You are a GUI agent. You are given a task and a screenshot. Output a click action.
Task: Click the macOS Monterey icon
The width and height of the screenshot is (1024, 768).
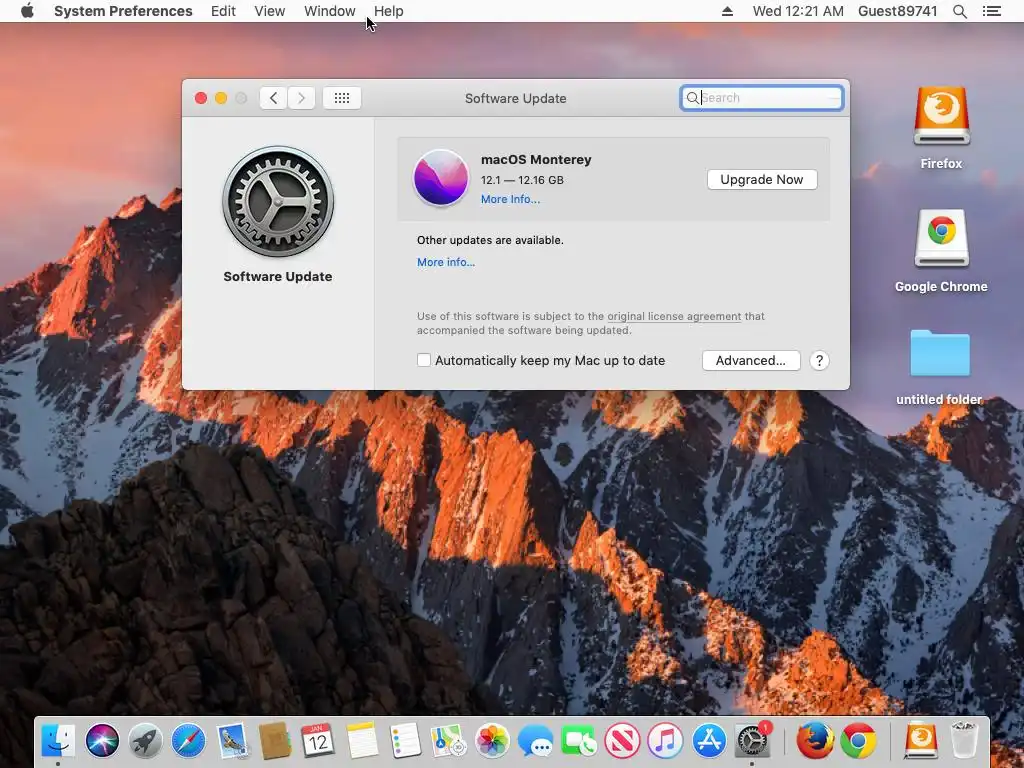click(441, 178)
